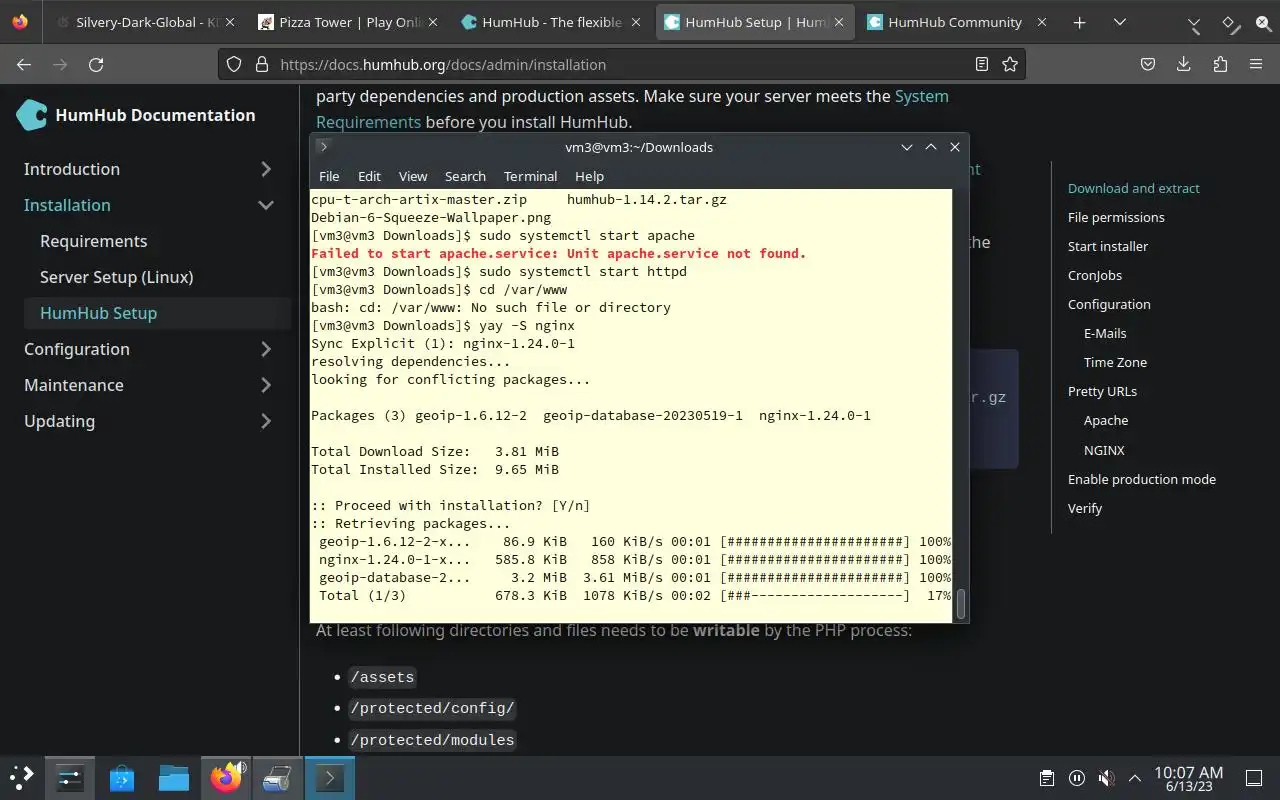Open the Terminal menu in terminal

pyautogui.click(x=530, y=176)
